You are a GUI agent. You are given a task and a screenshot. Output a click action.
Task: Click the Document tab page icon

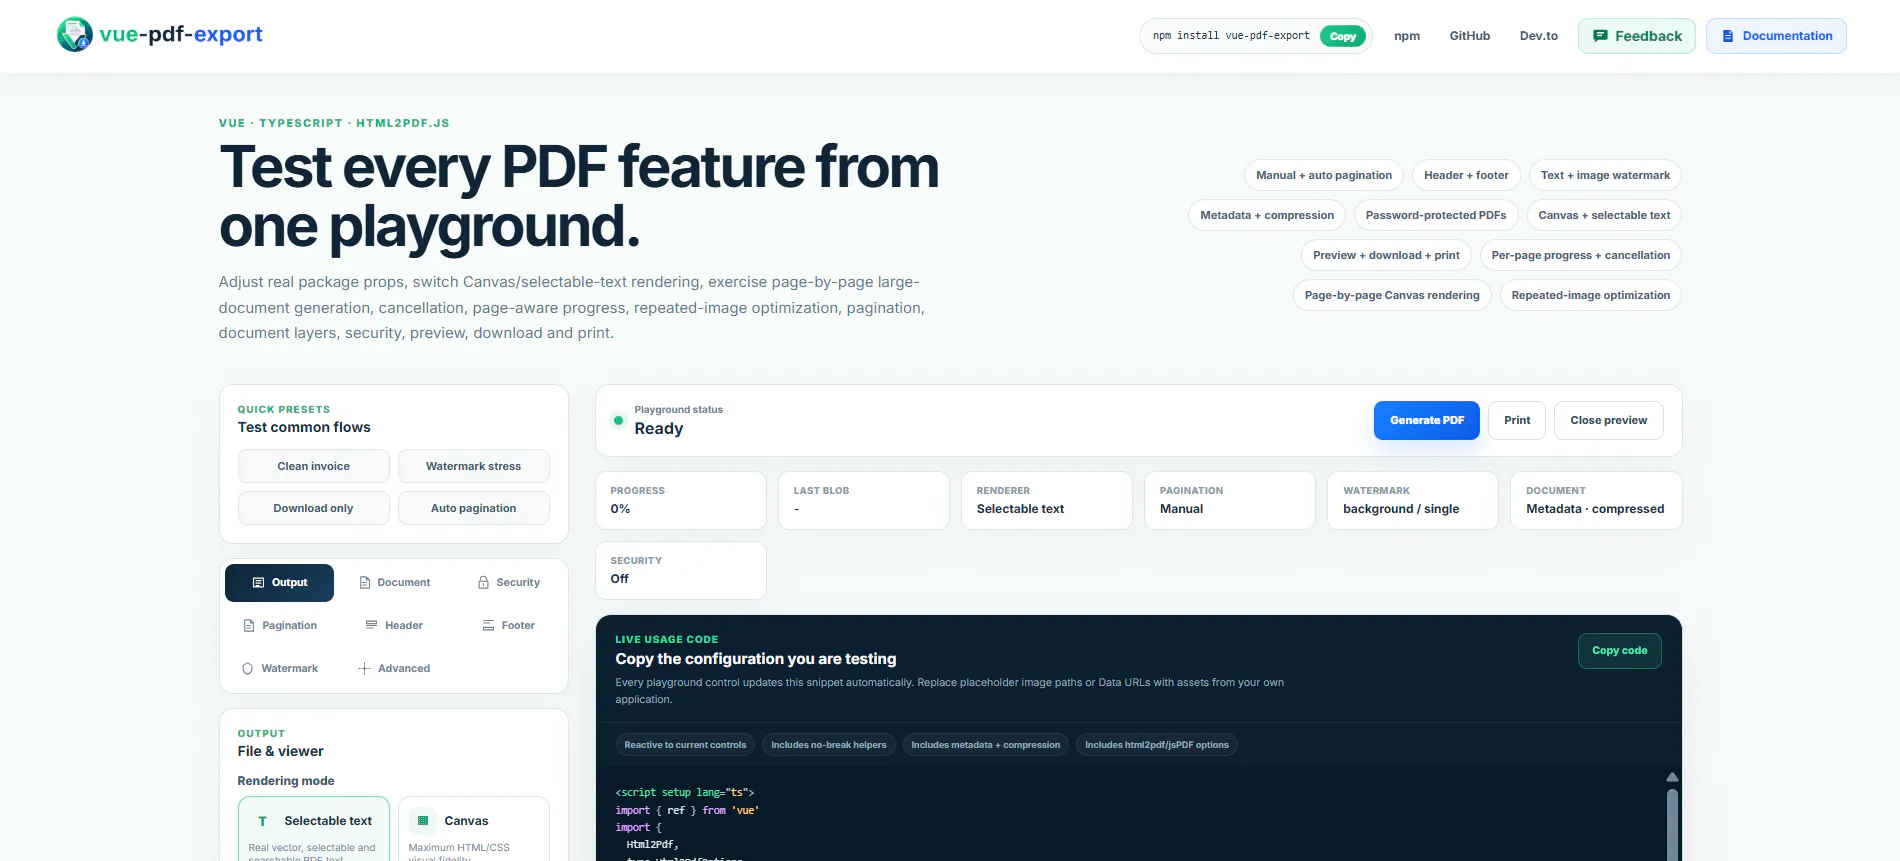coord(365,582)
